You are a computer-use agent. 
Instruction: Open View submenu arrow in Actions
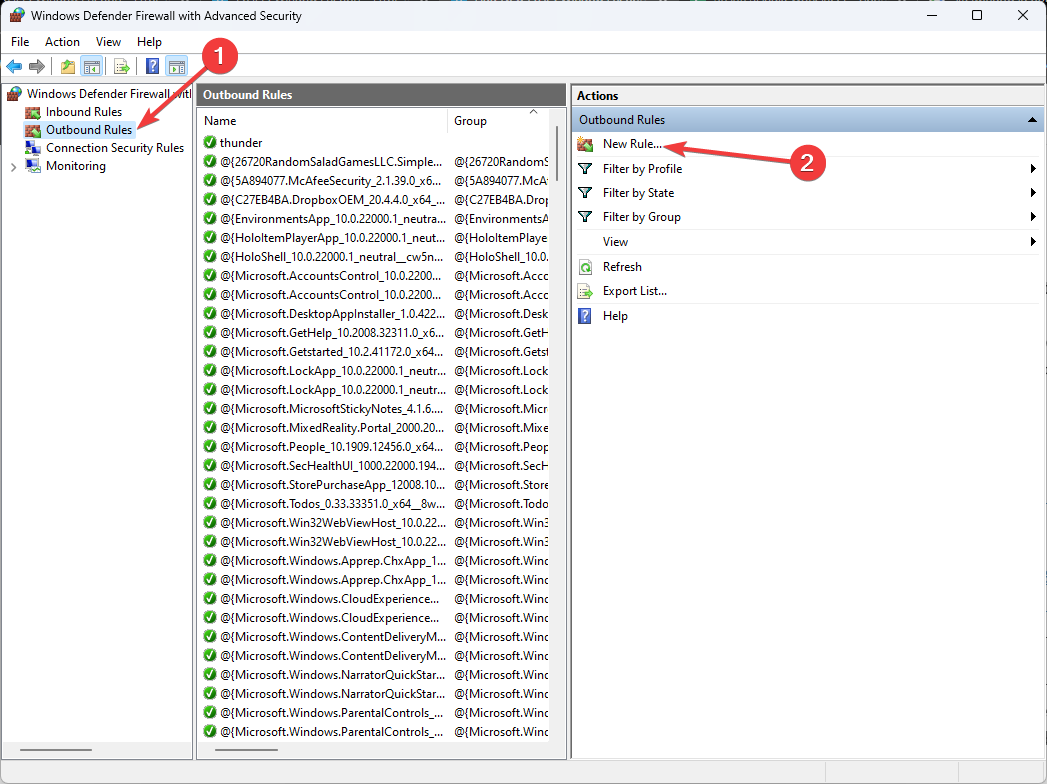click(1033, 242)
